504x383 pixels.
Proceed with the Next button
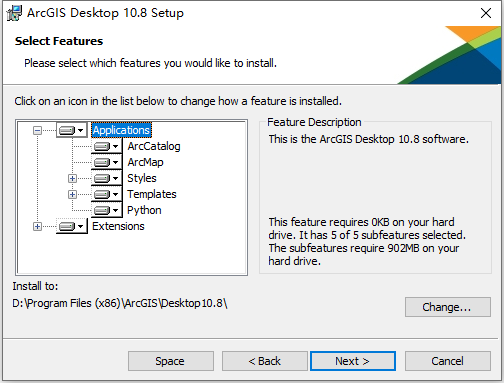353,361
